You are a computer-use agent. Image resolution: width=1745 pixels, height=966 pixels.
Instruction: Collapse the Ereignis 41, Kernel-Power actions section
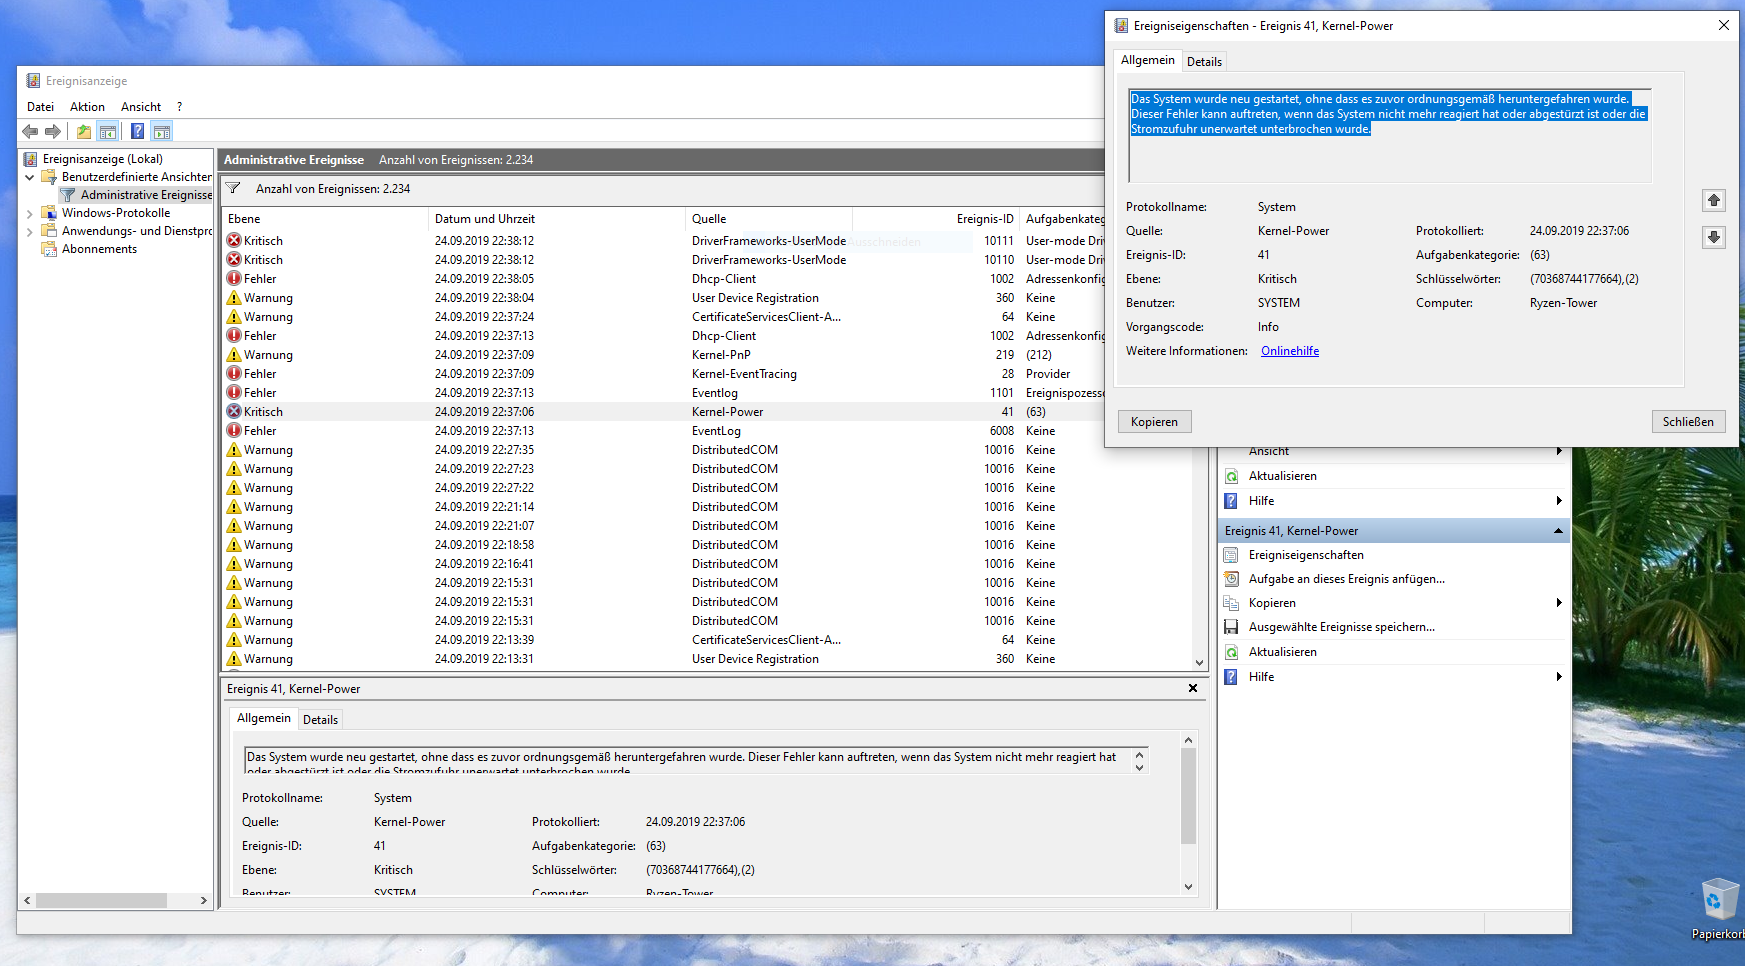click(1558, 531)
